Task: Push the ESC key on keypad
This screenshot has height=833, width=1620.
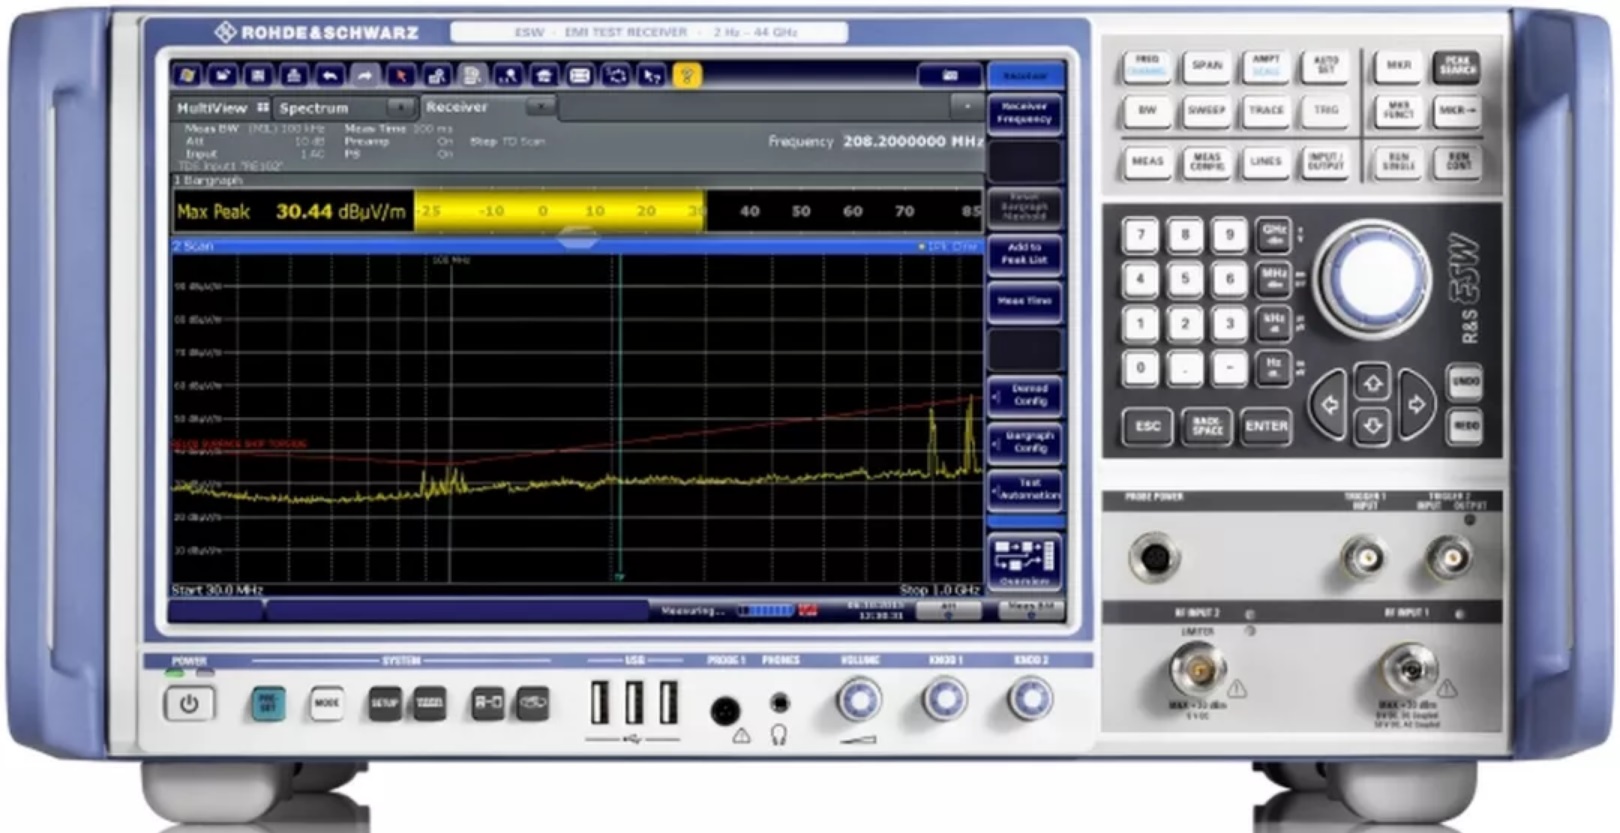Action: (1147, 426)
